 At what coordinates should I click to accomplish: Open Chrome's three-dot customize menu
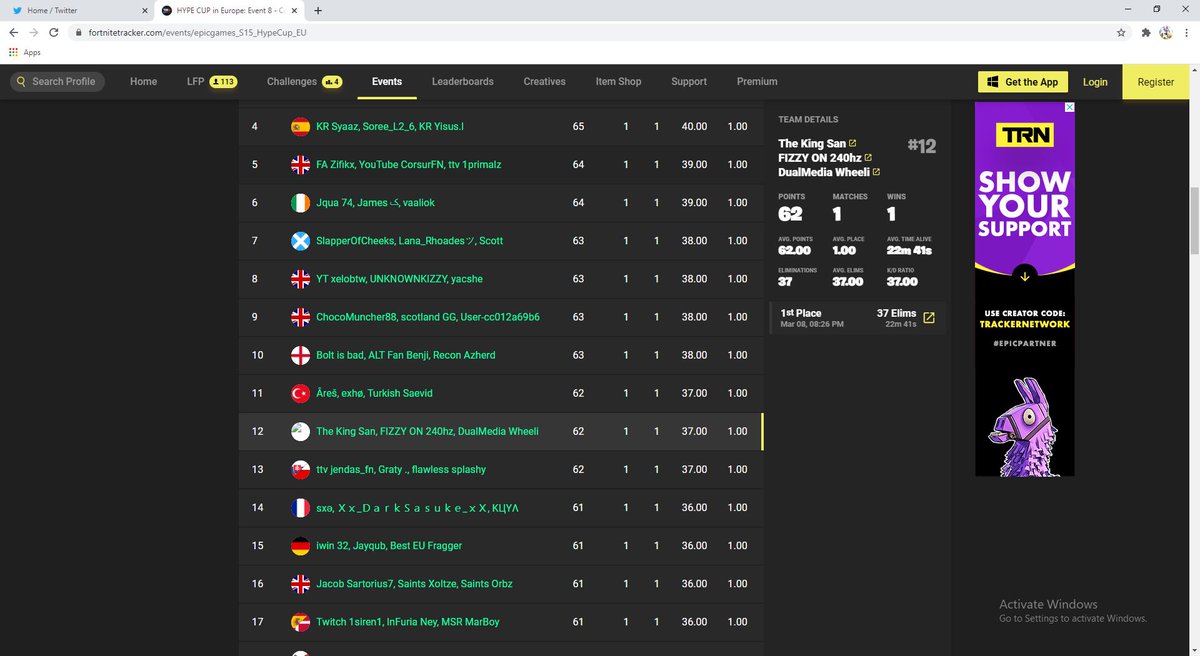(x=1186, y=32)
